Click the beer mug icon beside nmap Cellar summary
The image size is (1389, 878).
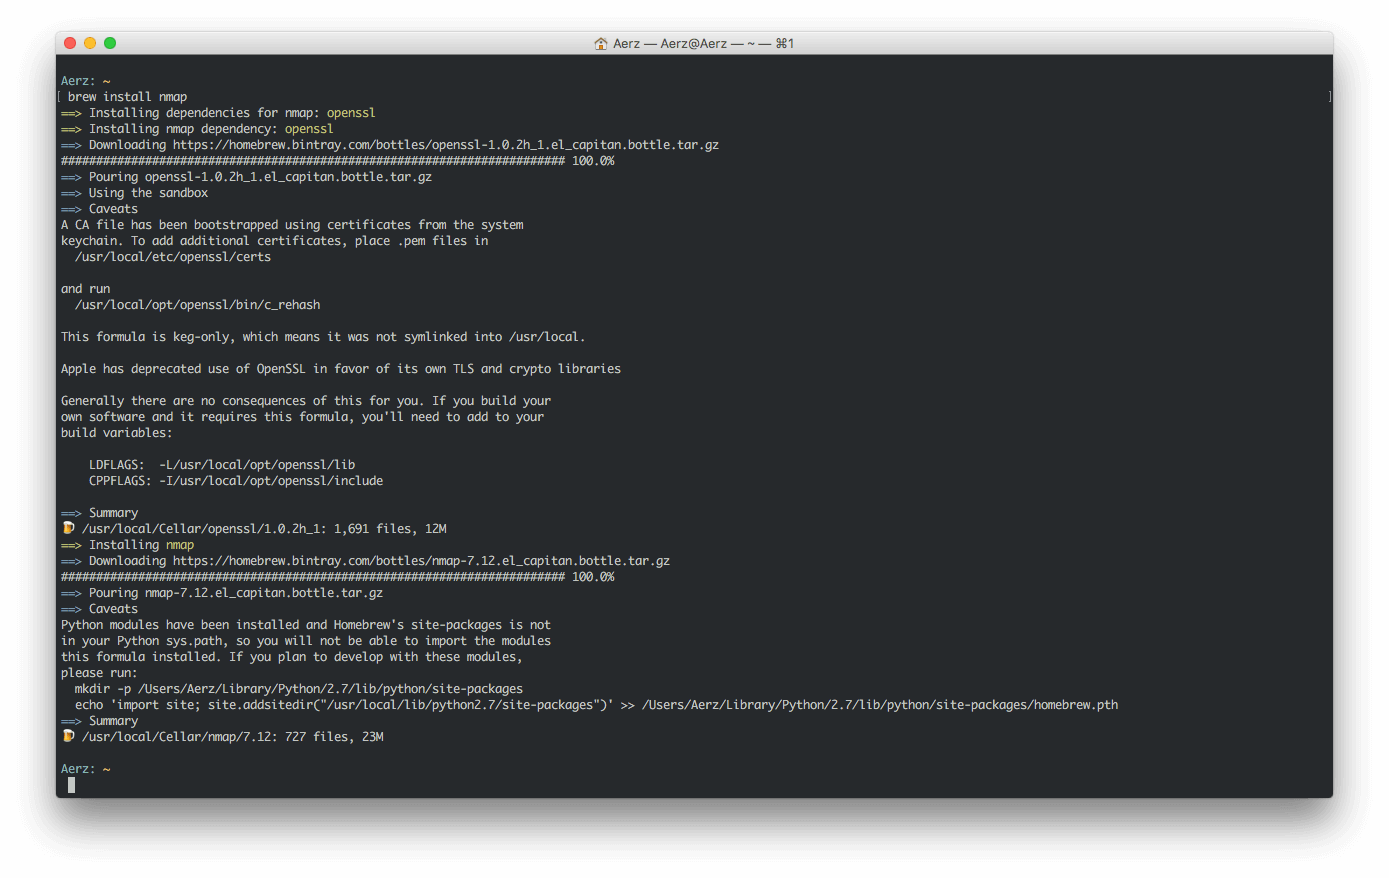[68, 736]
